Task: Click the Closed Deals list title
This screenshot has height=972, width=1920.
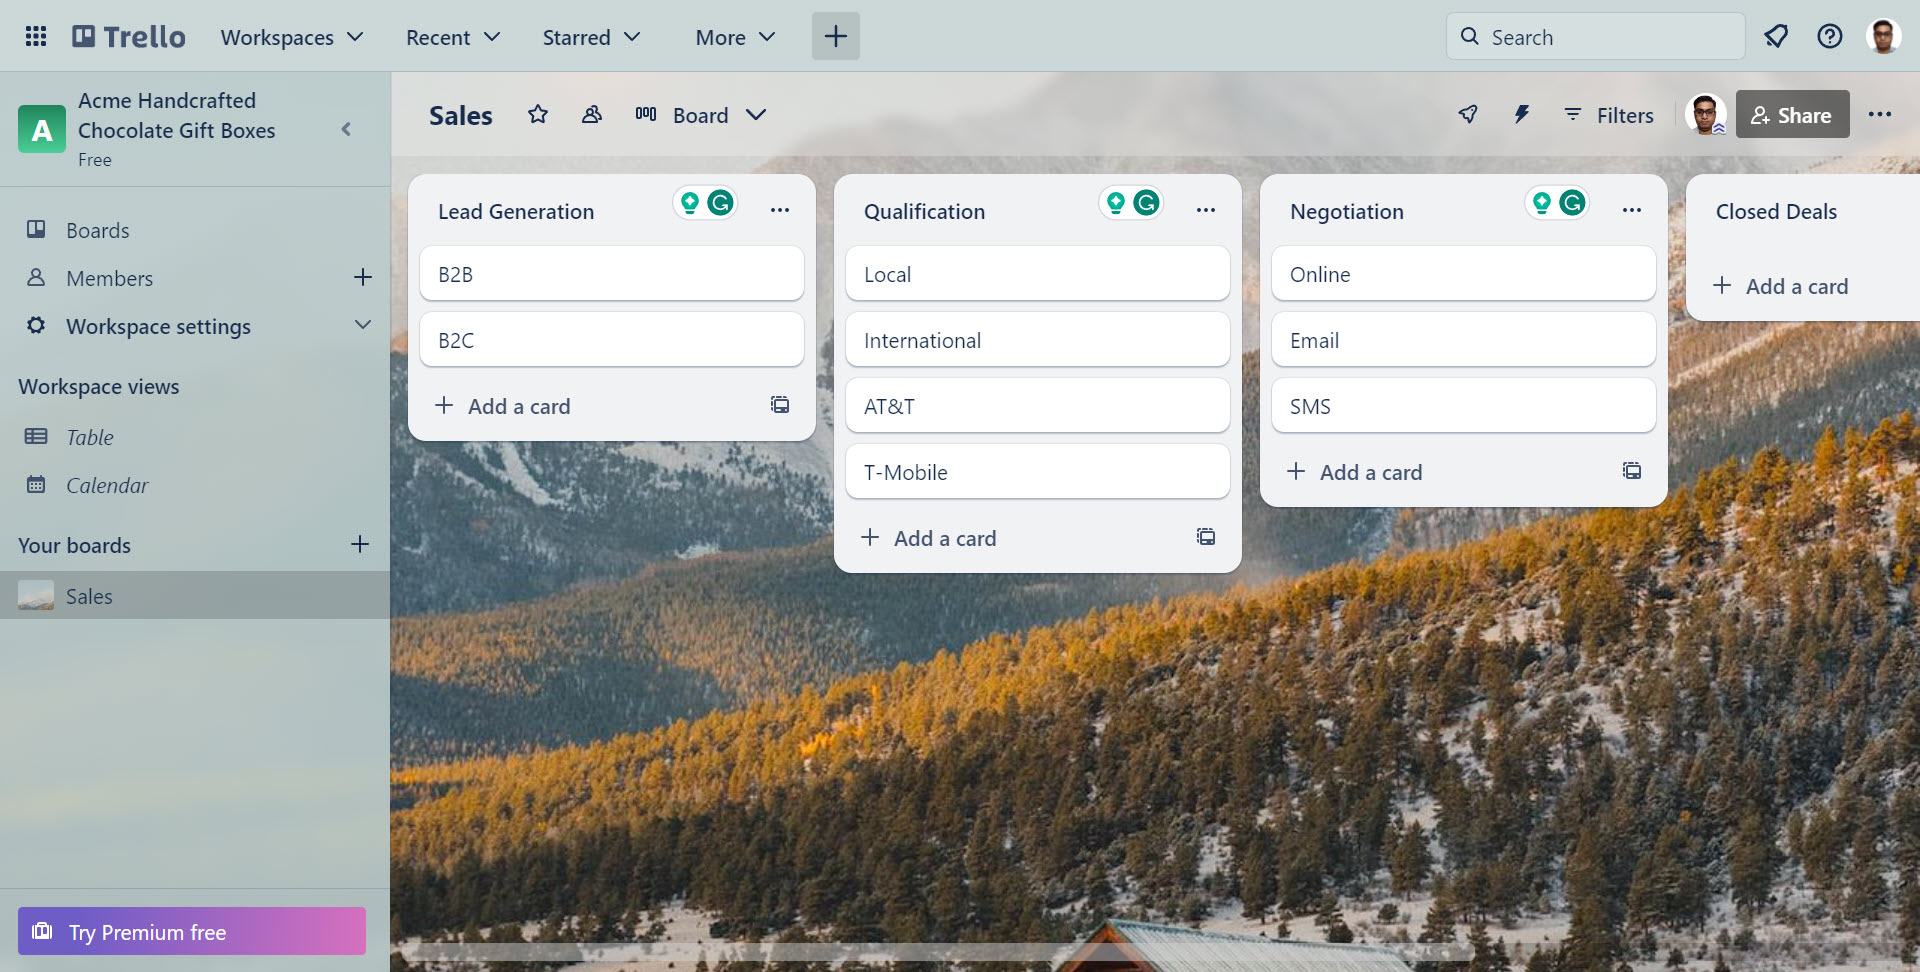Action: click(x=1776, y=211)
